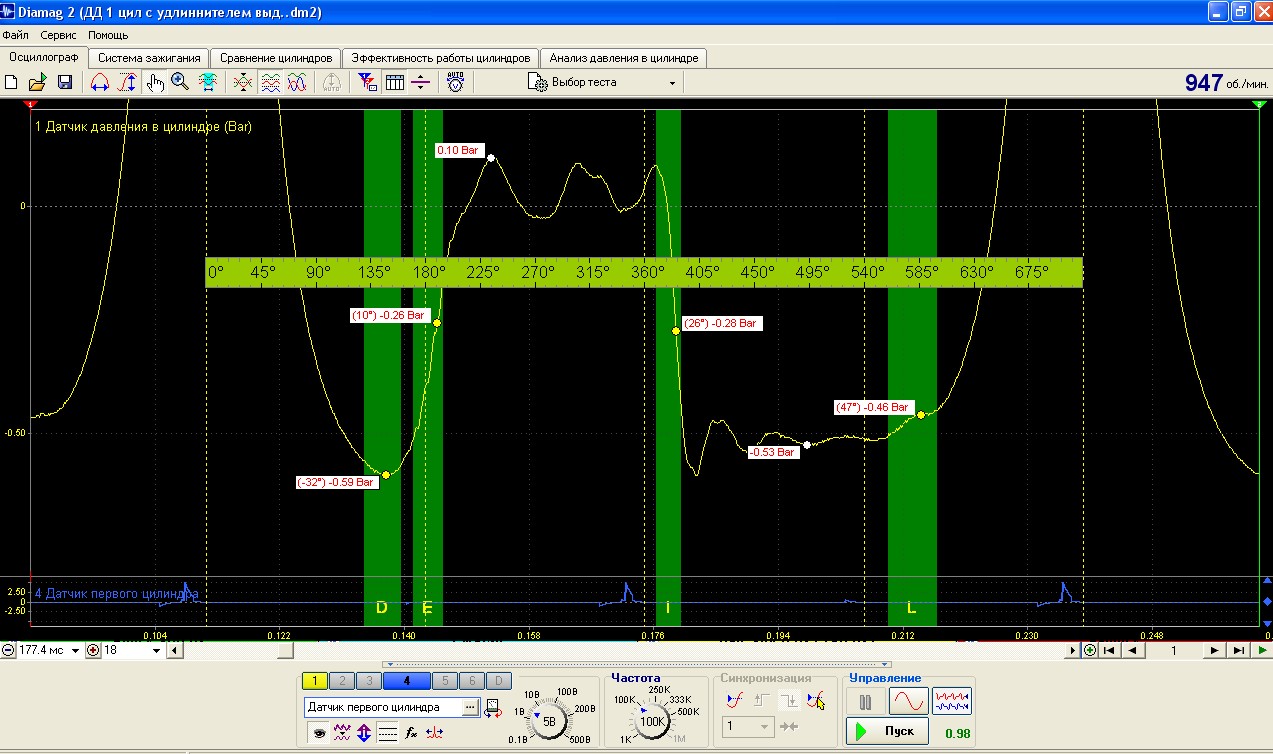Select vertical measurement cursor tool

tap(126, 83)
